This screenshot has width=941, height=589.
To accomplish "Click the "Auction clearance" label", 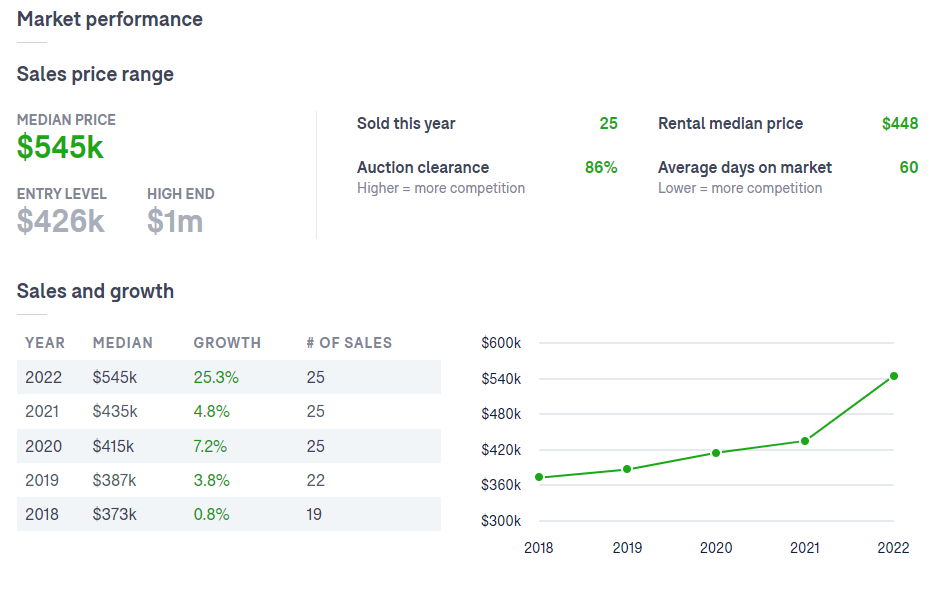I will (x=423, y=167).
